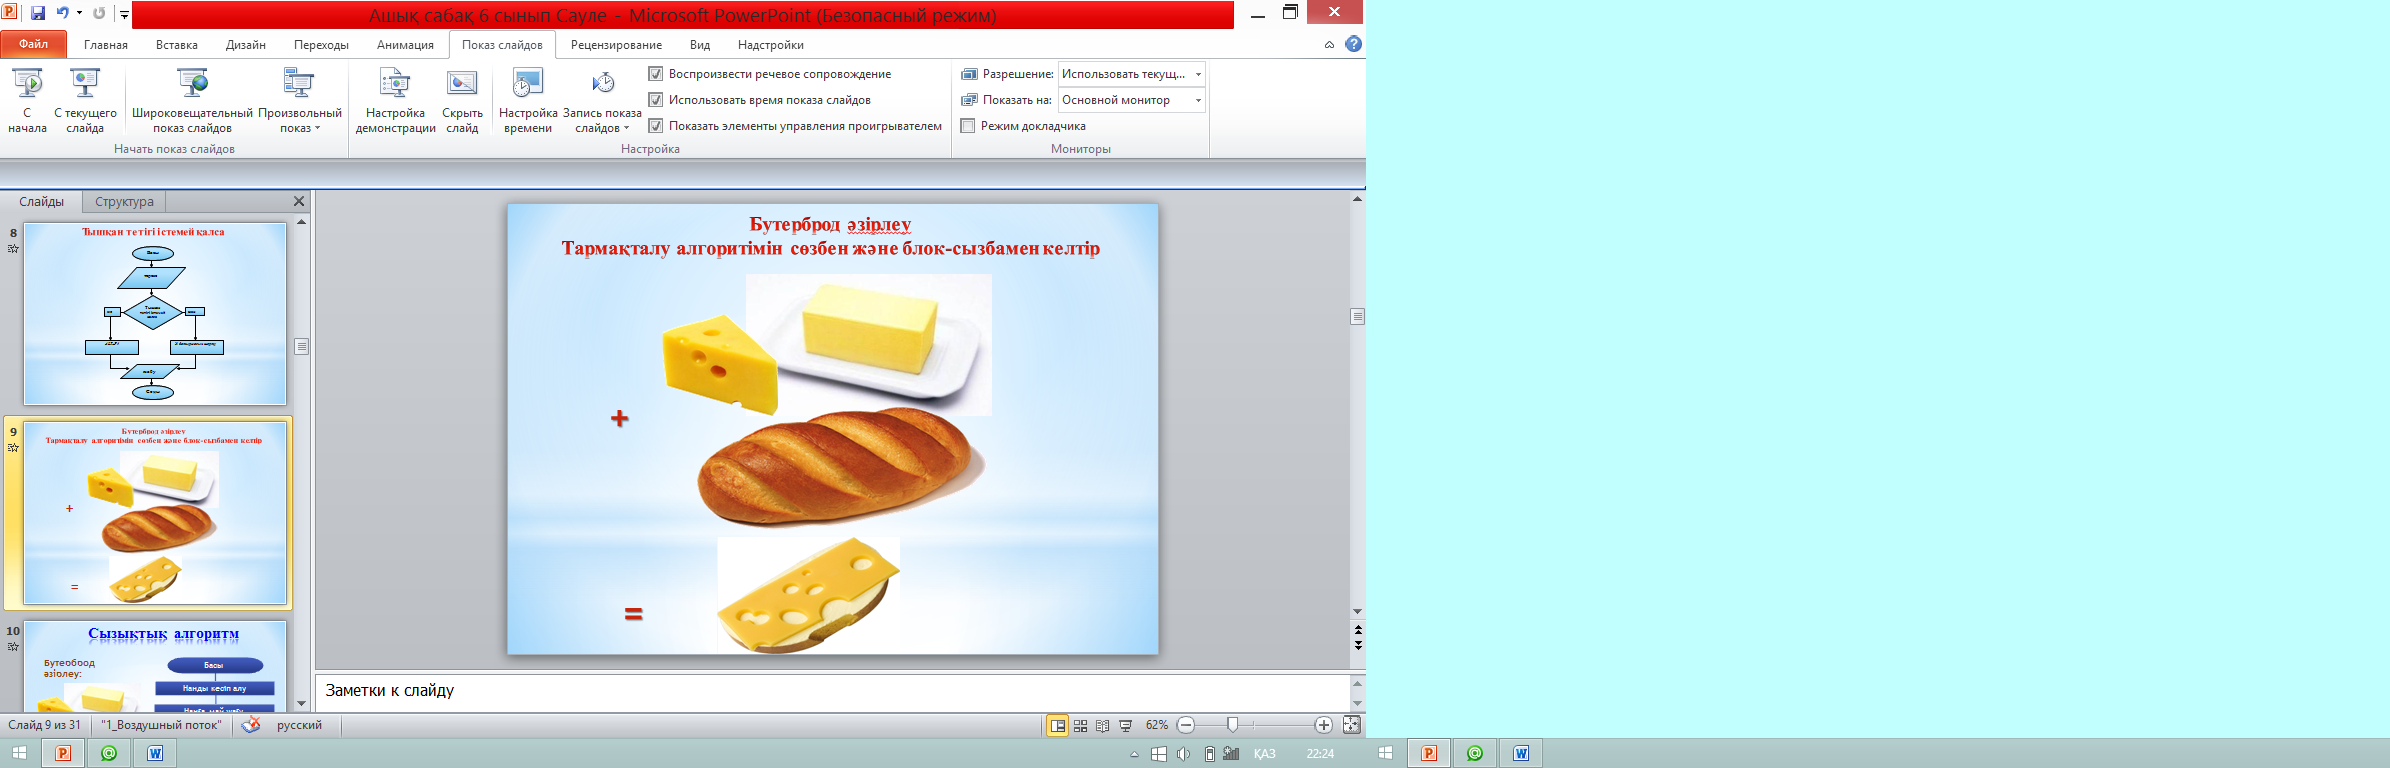Screen dimensions: 2390x768
Task: Open Word in the right screen's taskbar
Action: [1521, 753]
